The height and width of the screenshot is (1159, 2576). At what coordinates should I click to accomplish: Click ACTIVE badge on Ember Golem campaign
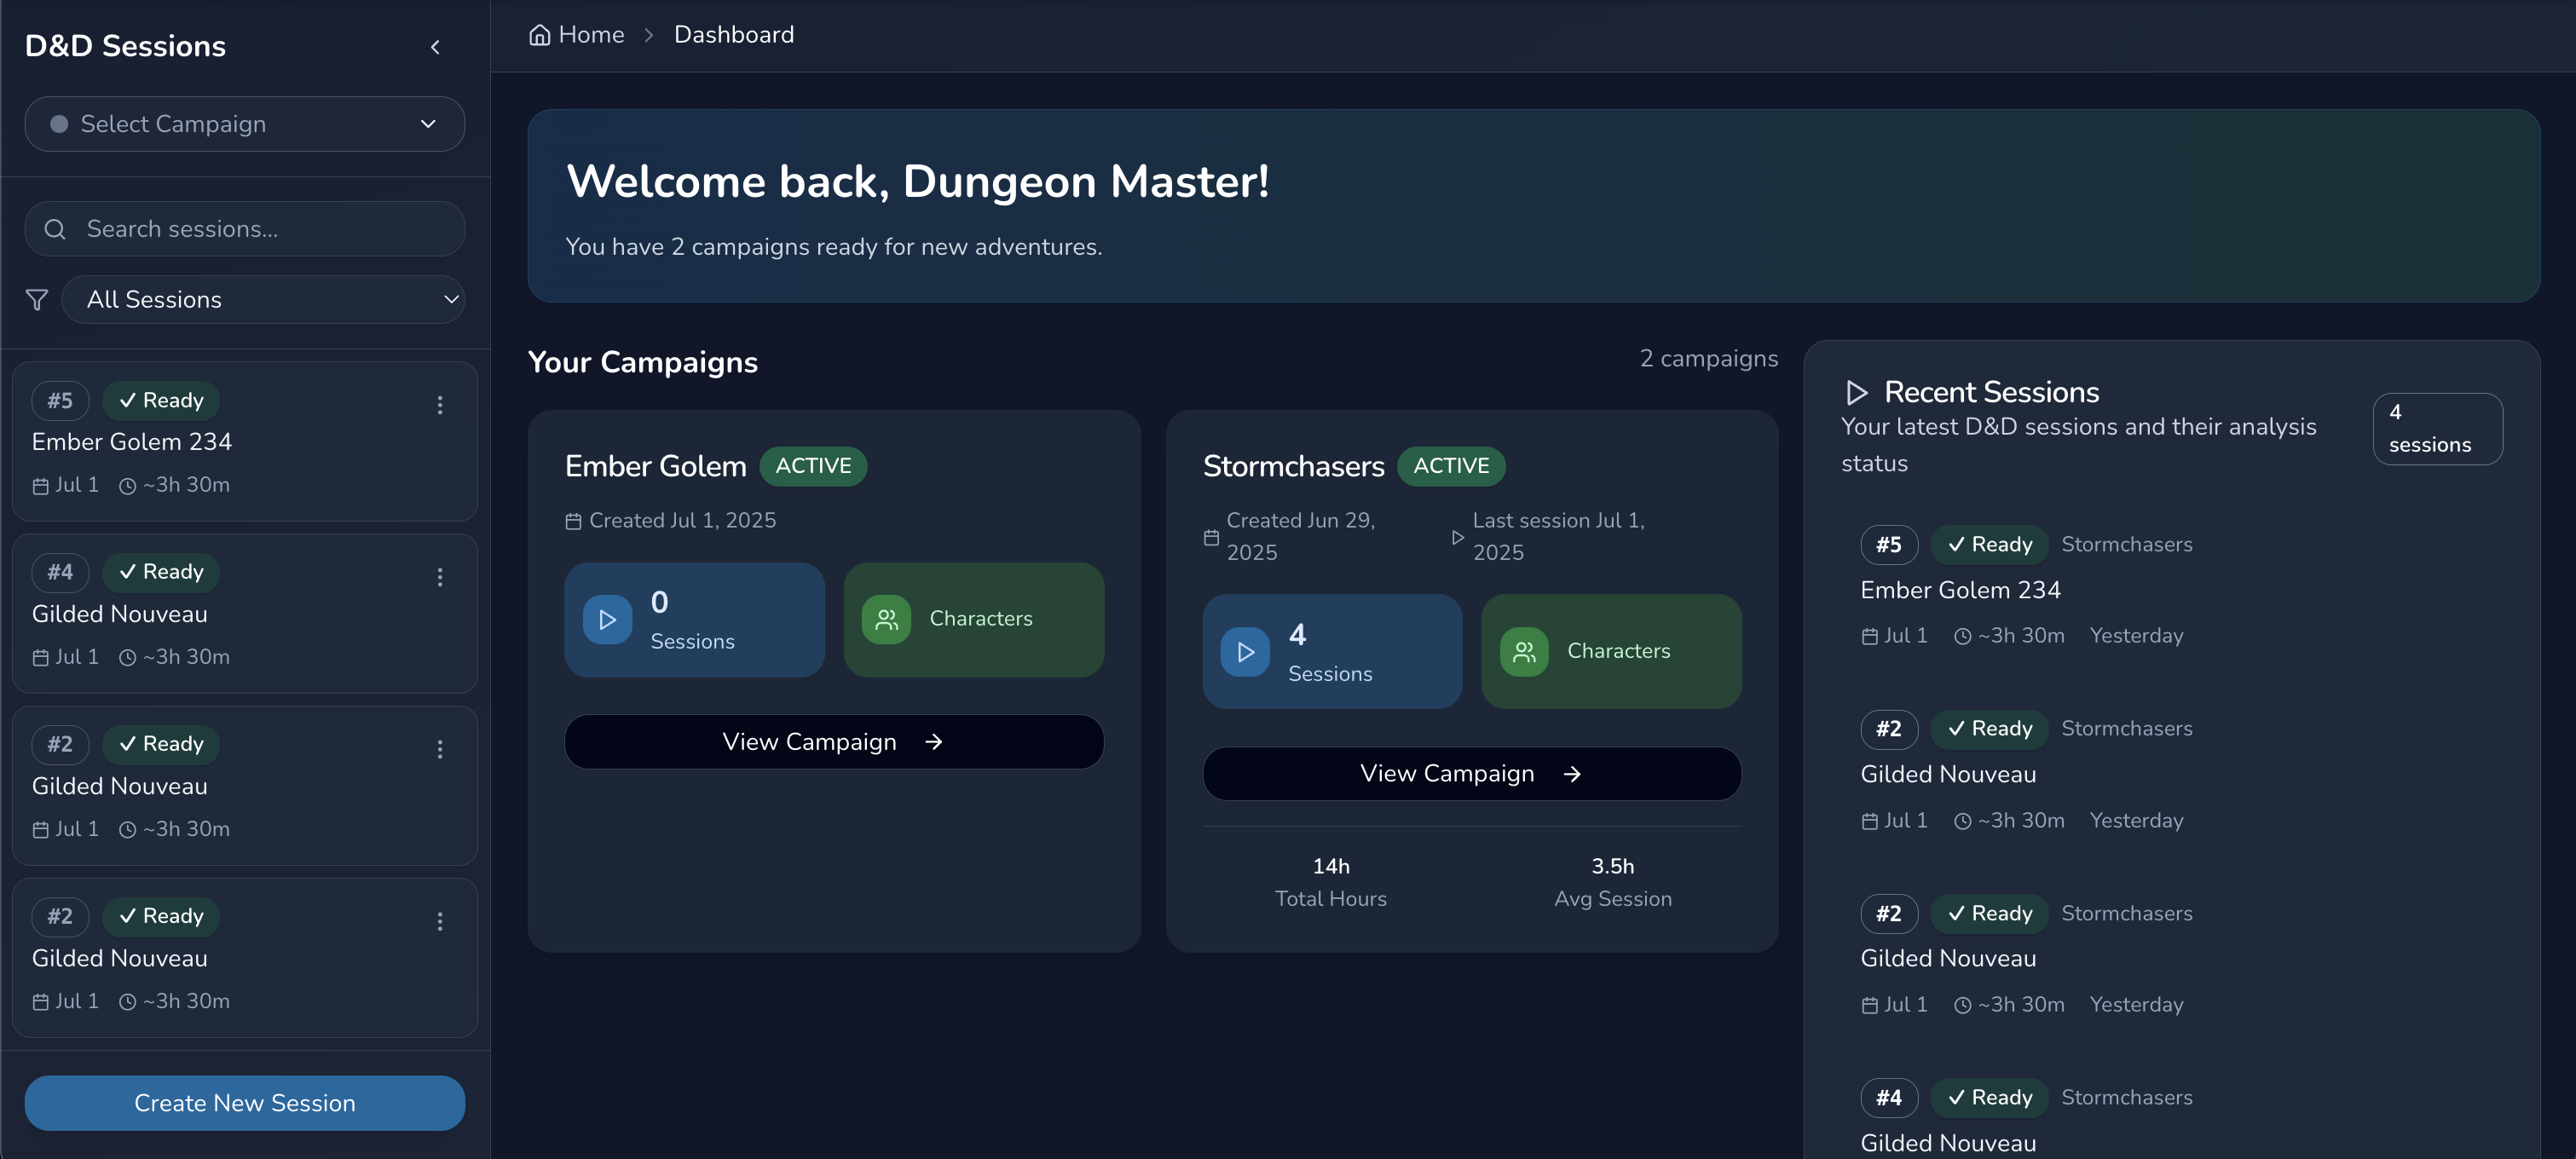pos(813,466)
